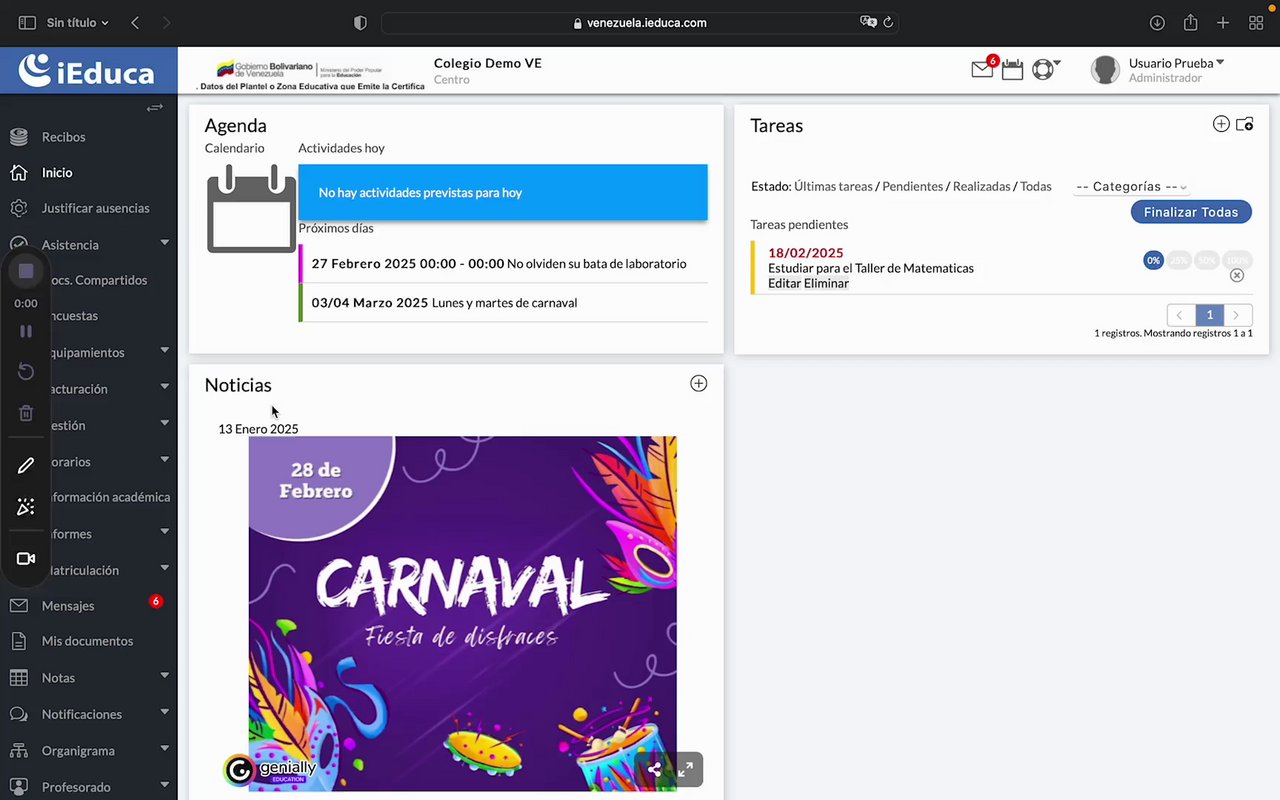The width and height of the screenshot is (1280, 800).
Task: Expand Carnaval presentation to fullscreen
Action: click(x=686, y=769)
